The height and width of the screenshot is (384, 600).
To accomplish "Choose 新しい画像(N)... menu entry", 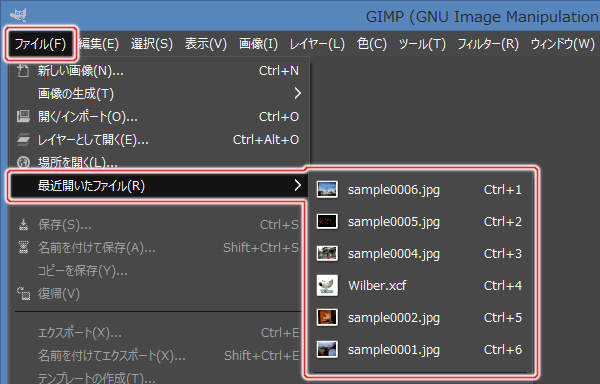I will point(159,71).
